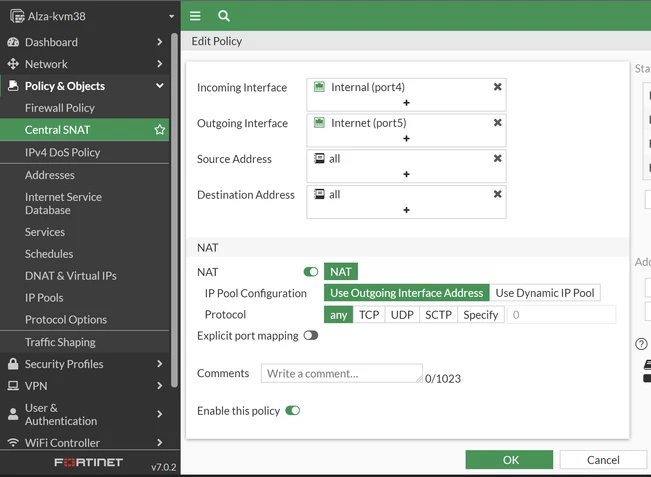Click the VPN monitor icon
The image size is (651, 477).
[13, 386]
